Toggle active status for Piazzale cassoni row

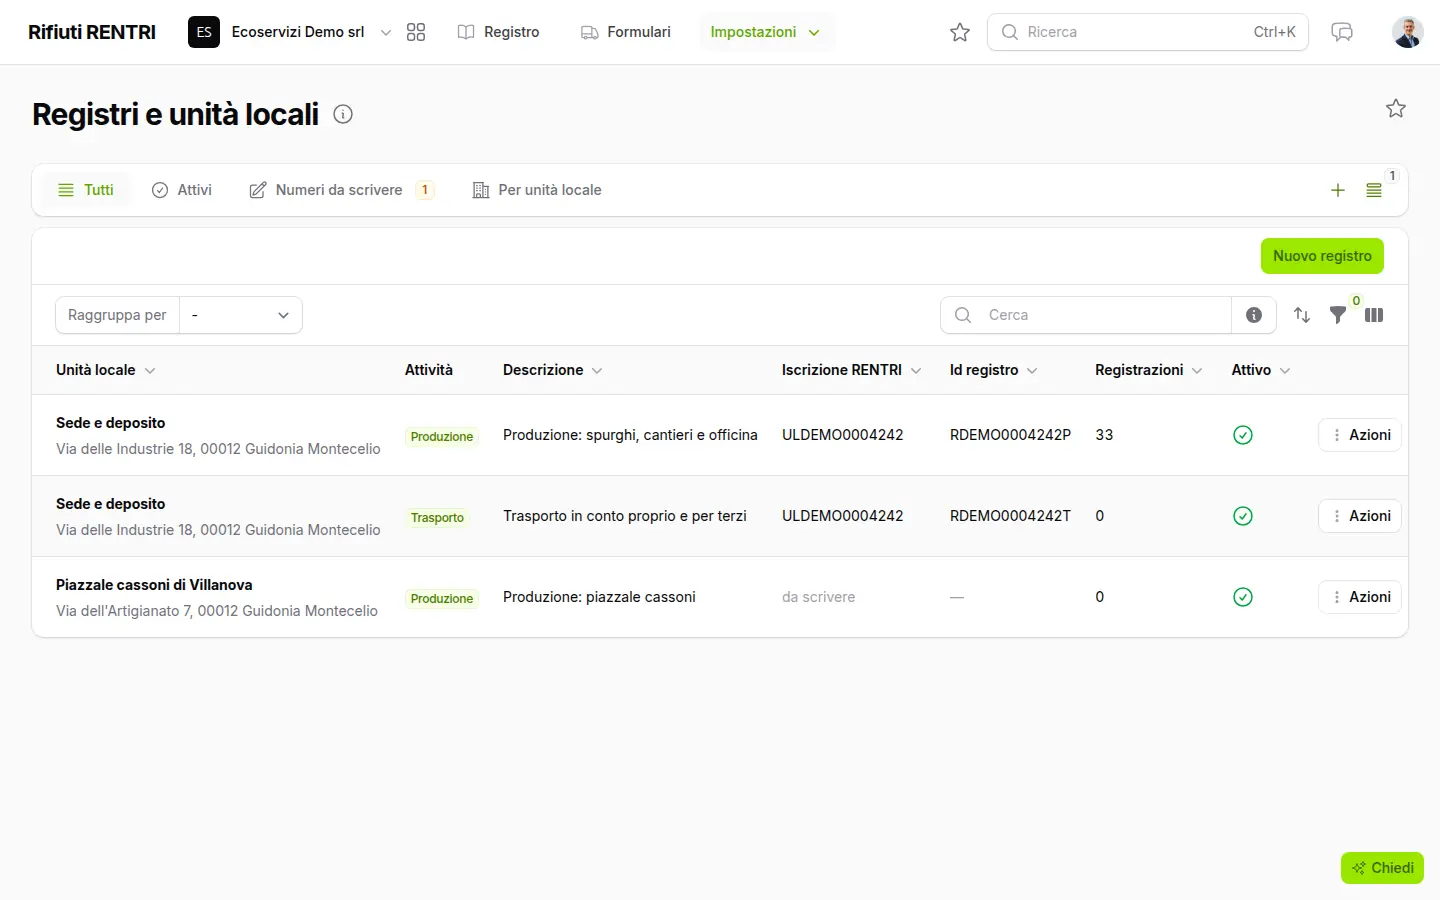(1243, 597)
